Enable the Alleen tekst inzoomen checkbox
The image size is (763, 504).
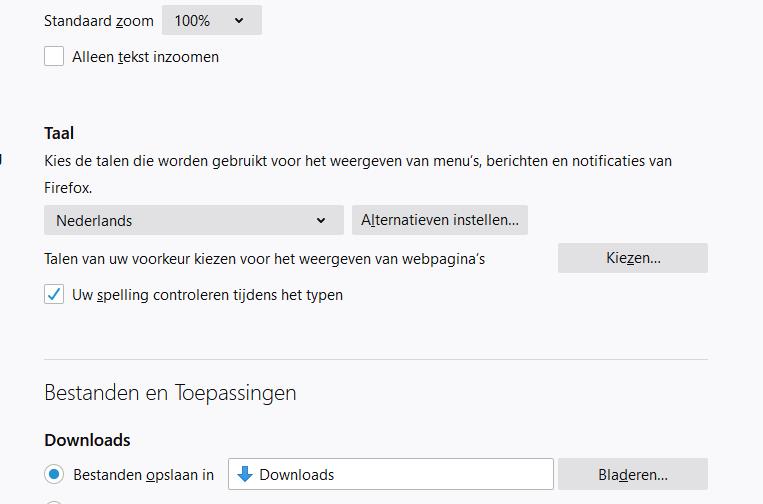click(x=54, y=57)
